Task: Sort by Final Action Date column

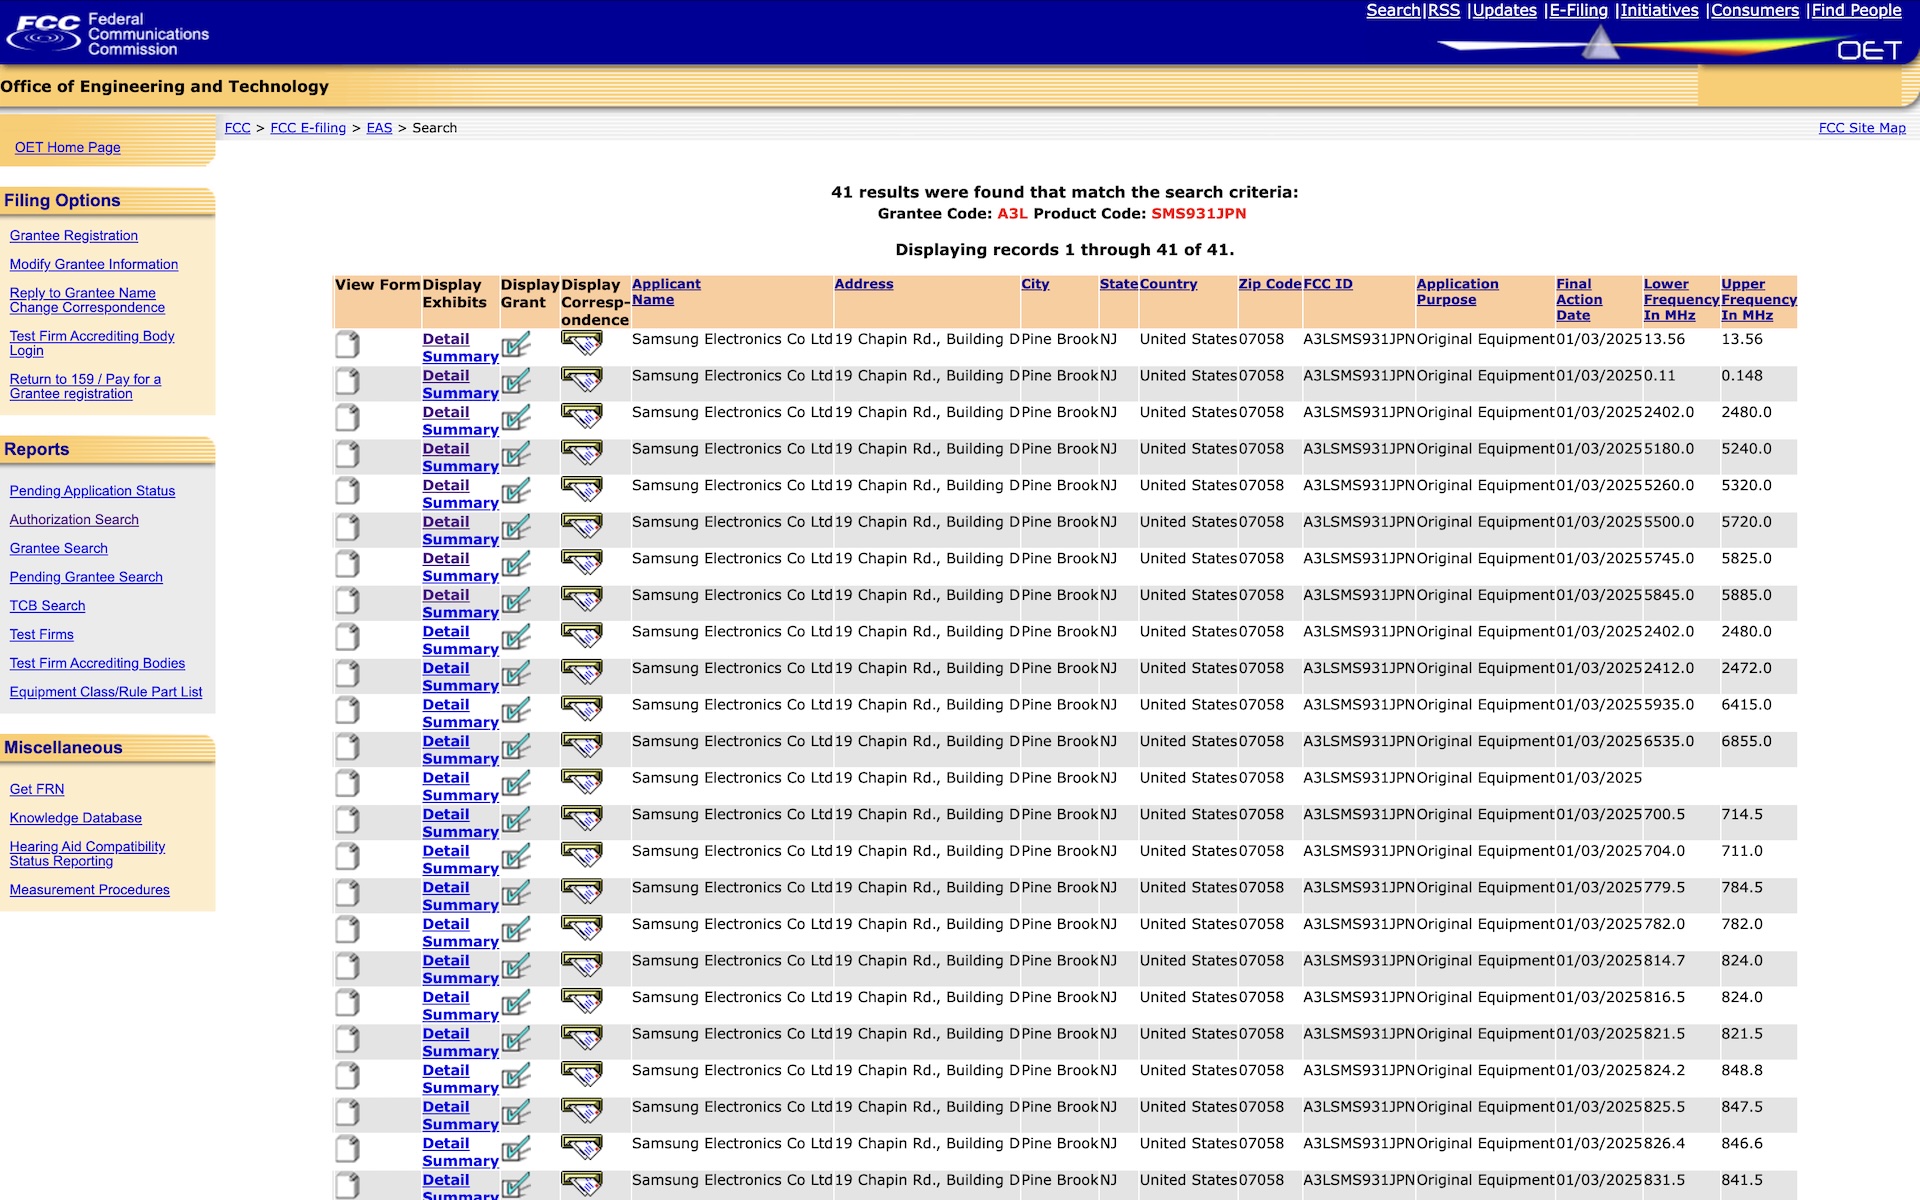Action: click(x=1578, y=300)
